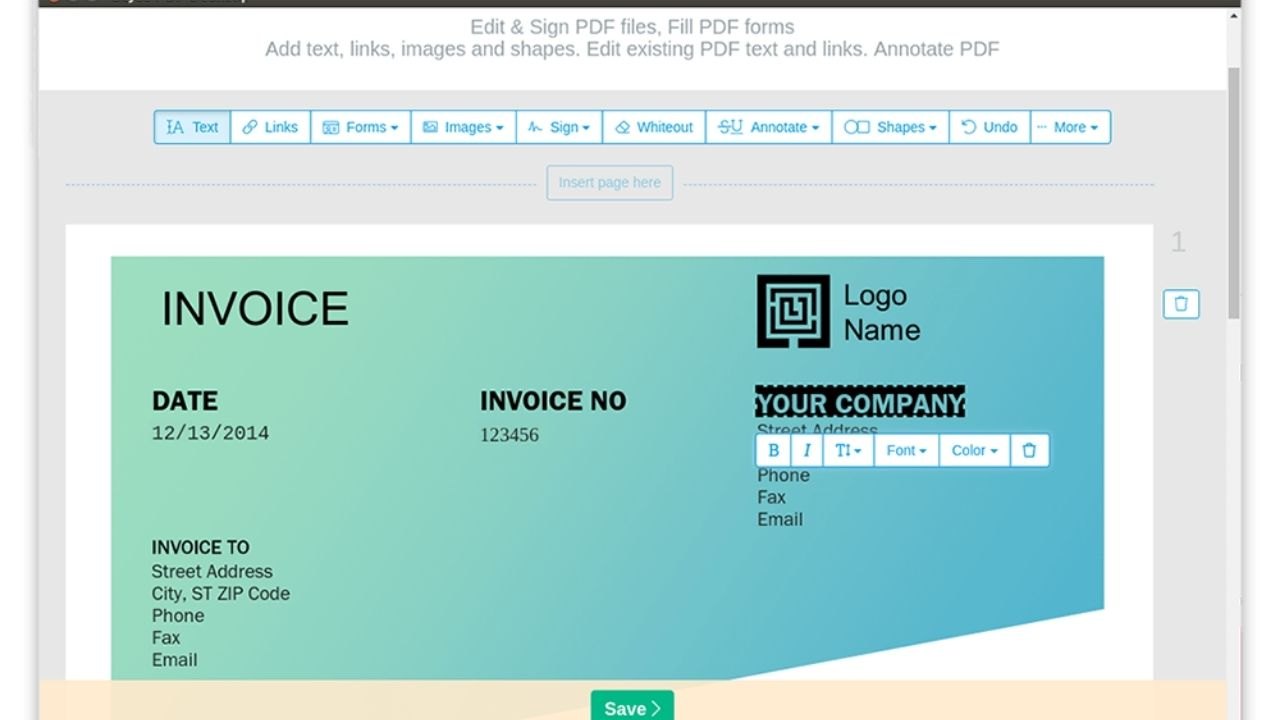1280x720 pixels.
Task: Toggle italic on the selected text
Action: pos(806,450)
